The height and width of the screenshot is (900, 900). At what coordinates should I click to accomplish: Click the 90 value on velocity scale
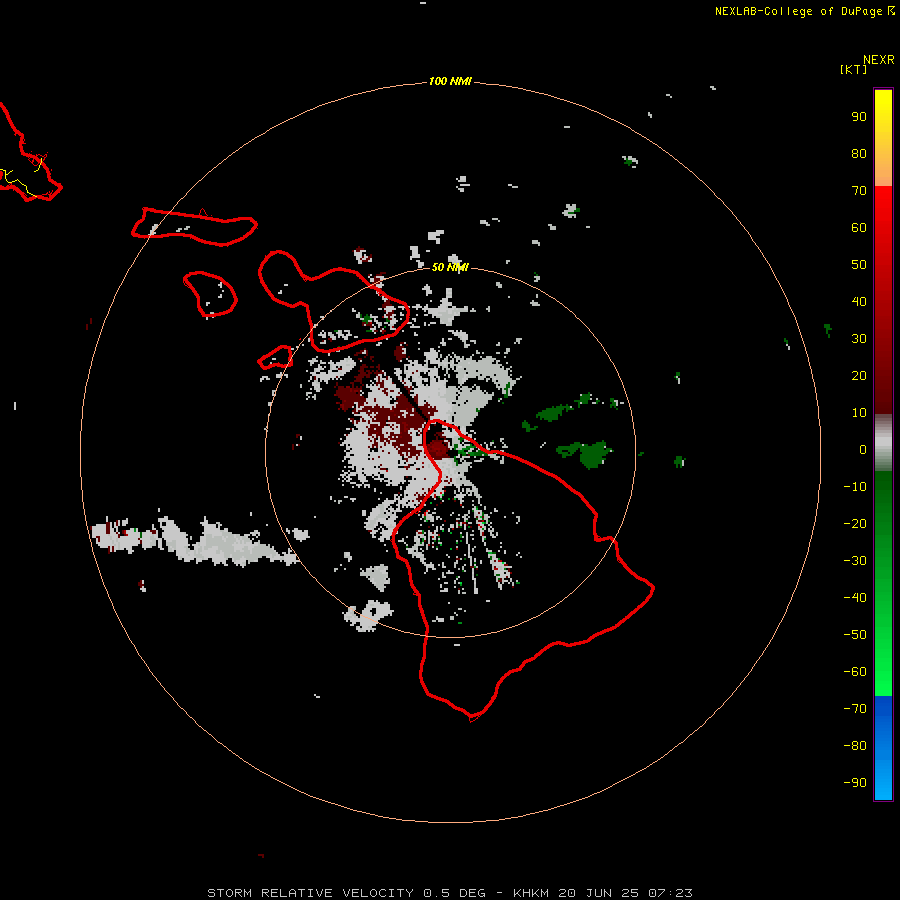(859, 117)
